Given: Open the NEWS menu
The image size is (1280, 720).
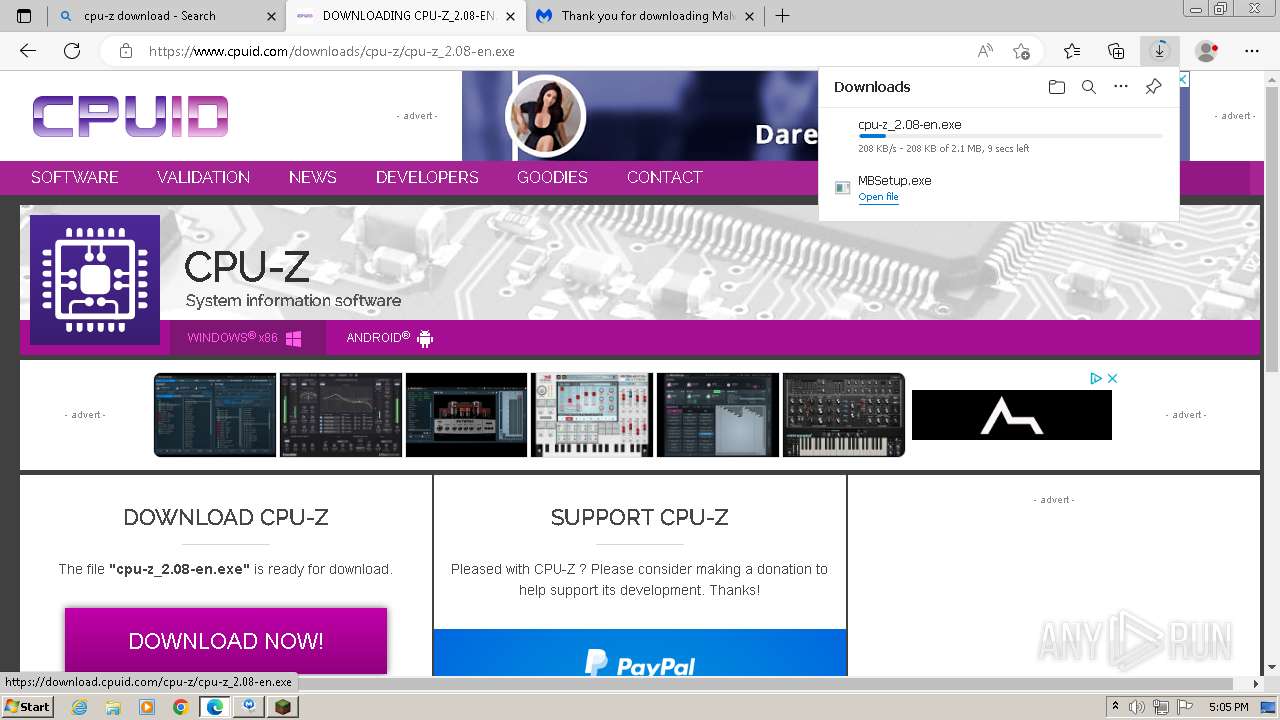Looking at the screenshot, I should [x=313, y=177].
